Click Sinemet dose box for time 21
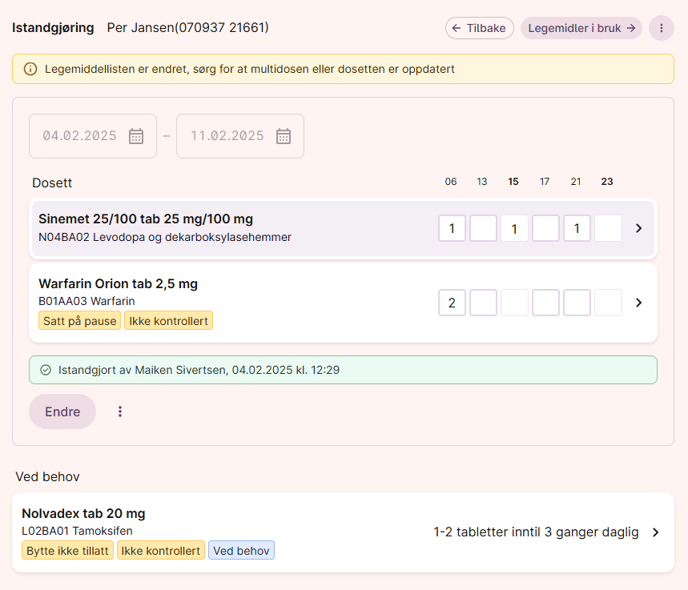 (577, 228)
